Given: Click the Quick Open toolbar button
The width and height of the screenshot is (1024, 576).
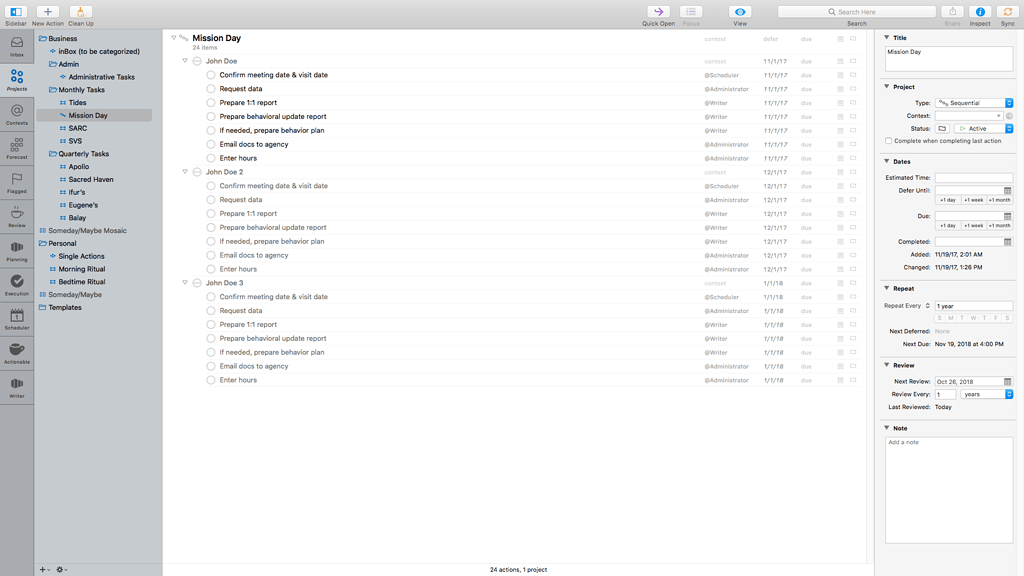Looking at the screenshot, I should point(658,12).
